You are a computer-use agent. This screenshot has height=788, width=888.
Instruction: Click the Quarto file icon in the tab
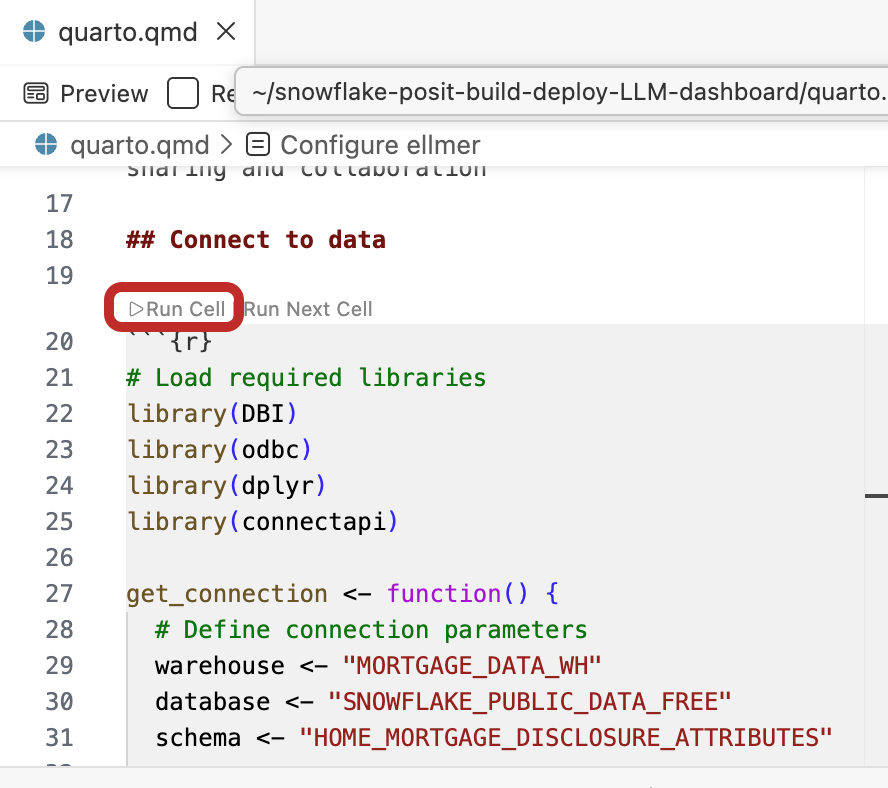tap(34, 31)
